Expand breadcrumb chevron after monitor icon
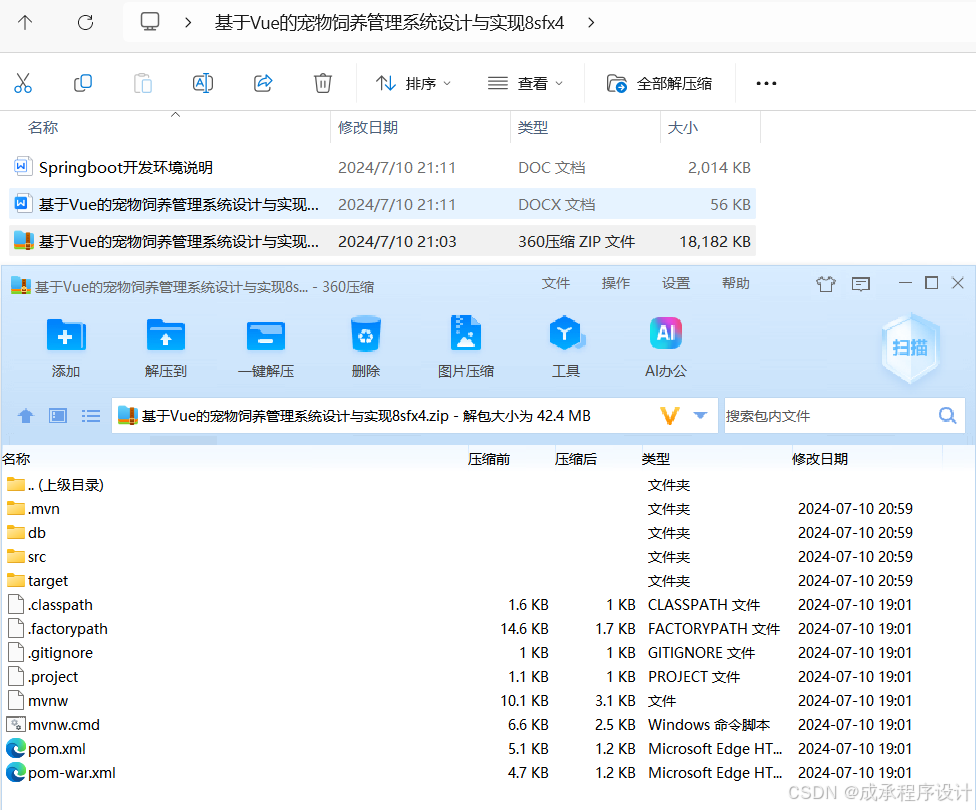The image size is (976, 810). 188,23
